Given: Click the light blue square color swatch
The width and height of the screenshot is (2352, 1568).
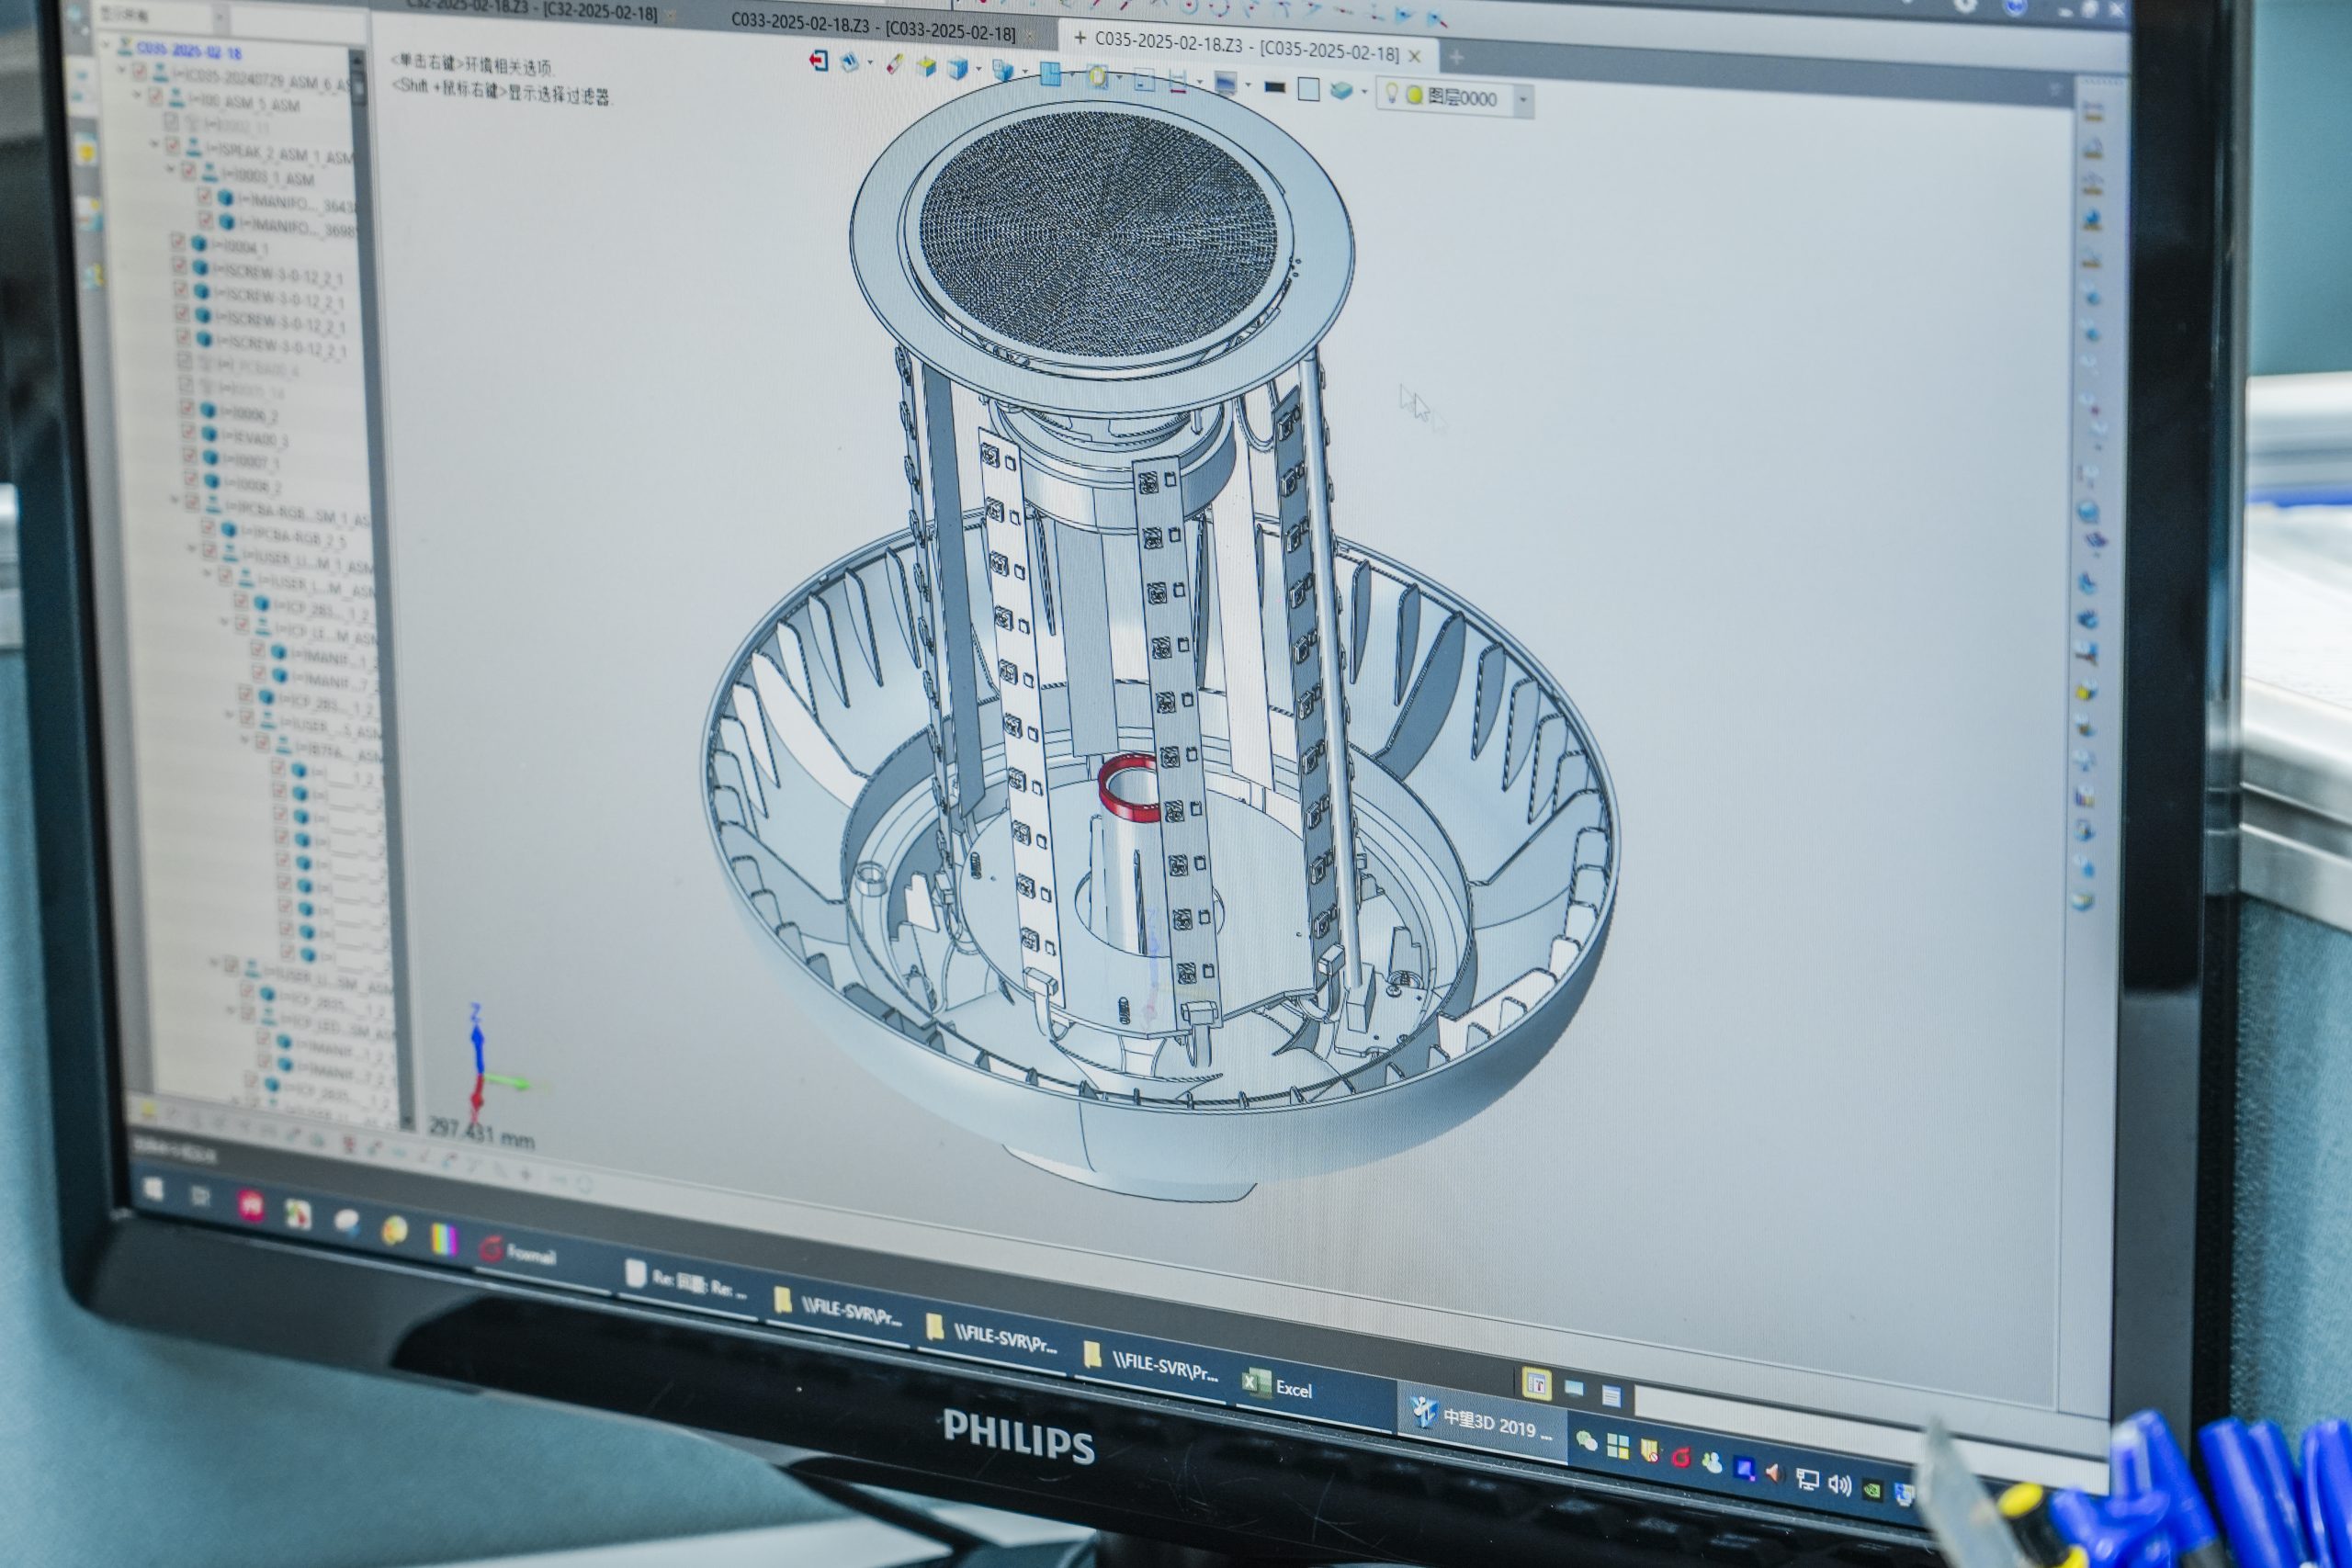Looking at the screenshot, I should click(x=1308, y=89).
